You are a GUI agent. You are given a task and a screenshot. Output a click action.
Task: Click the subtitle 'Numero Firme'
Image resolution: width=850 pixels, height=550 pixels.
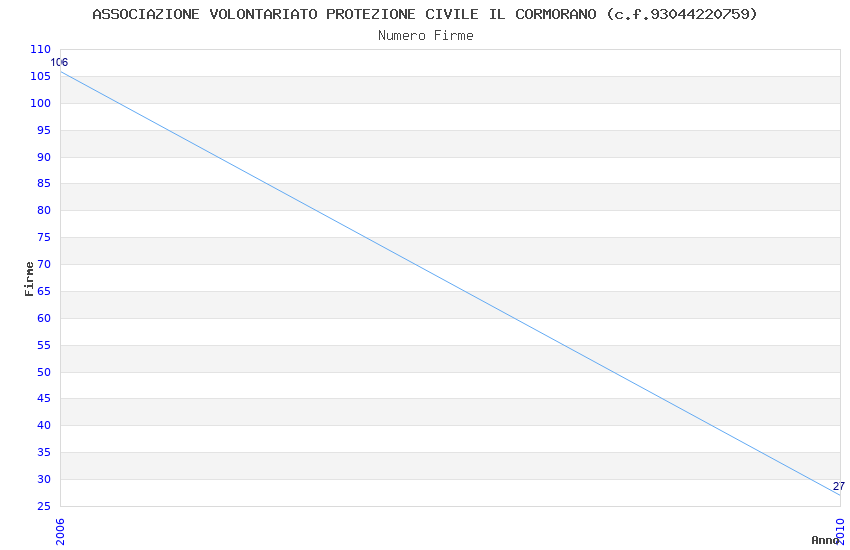(426, 36)
